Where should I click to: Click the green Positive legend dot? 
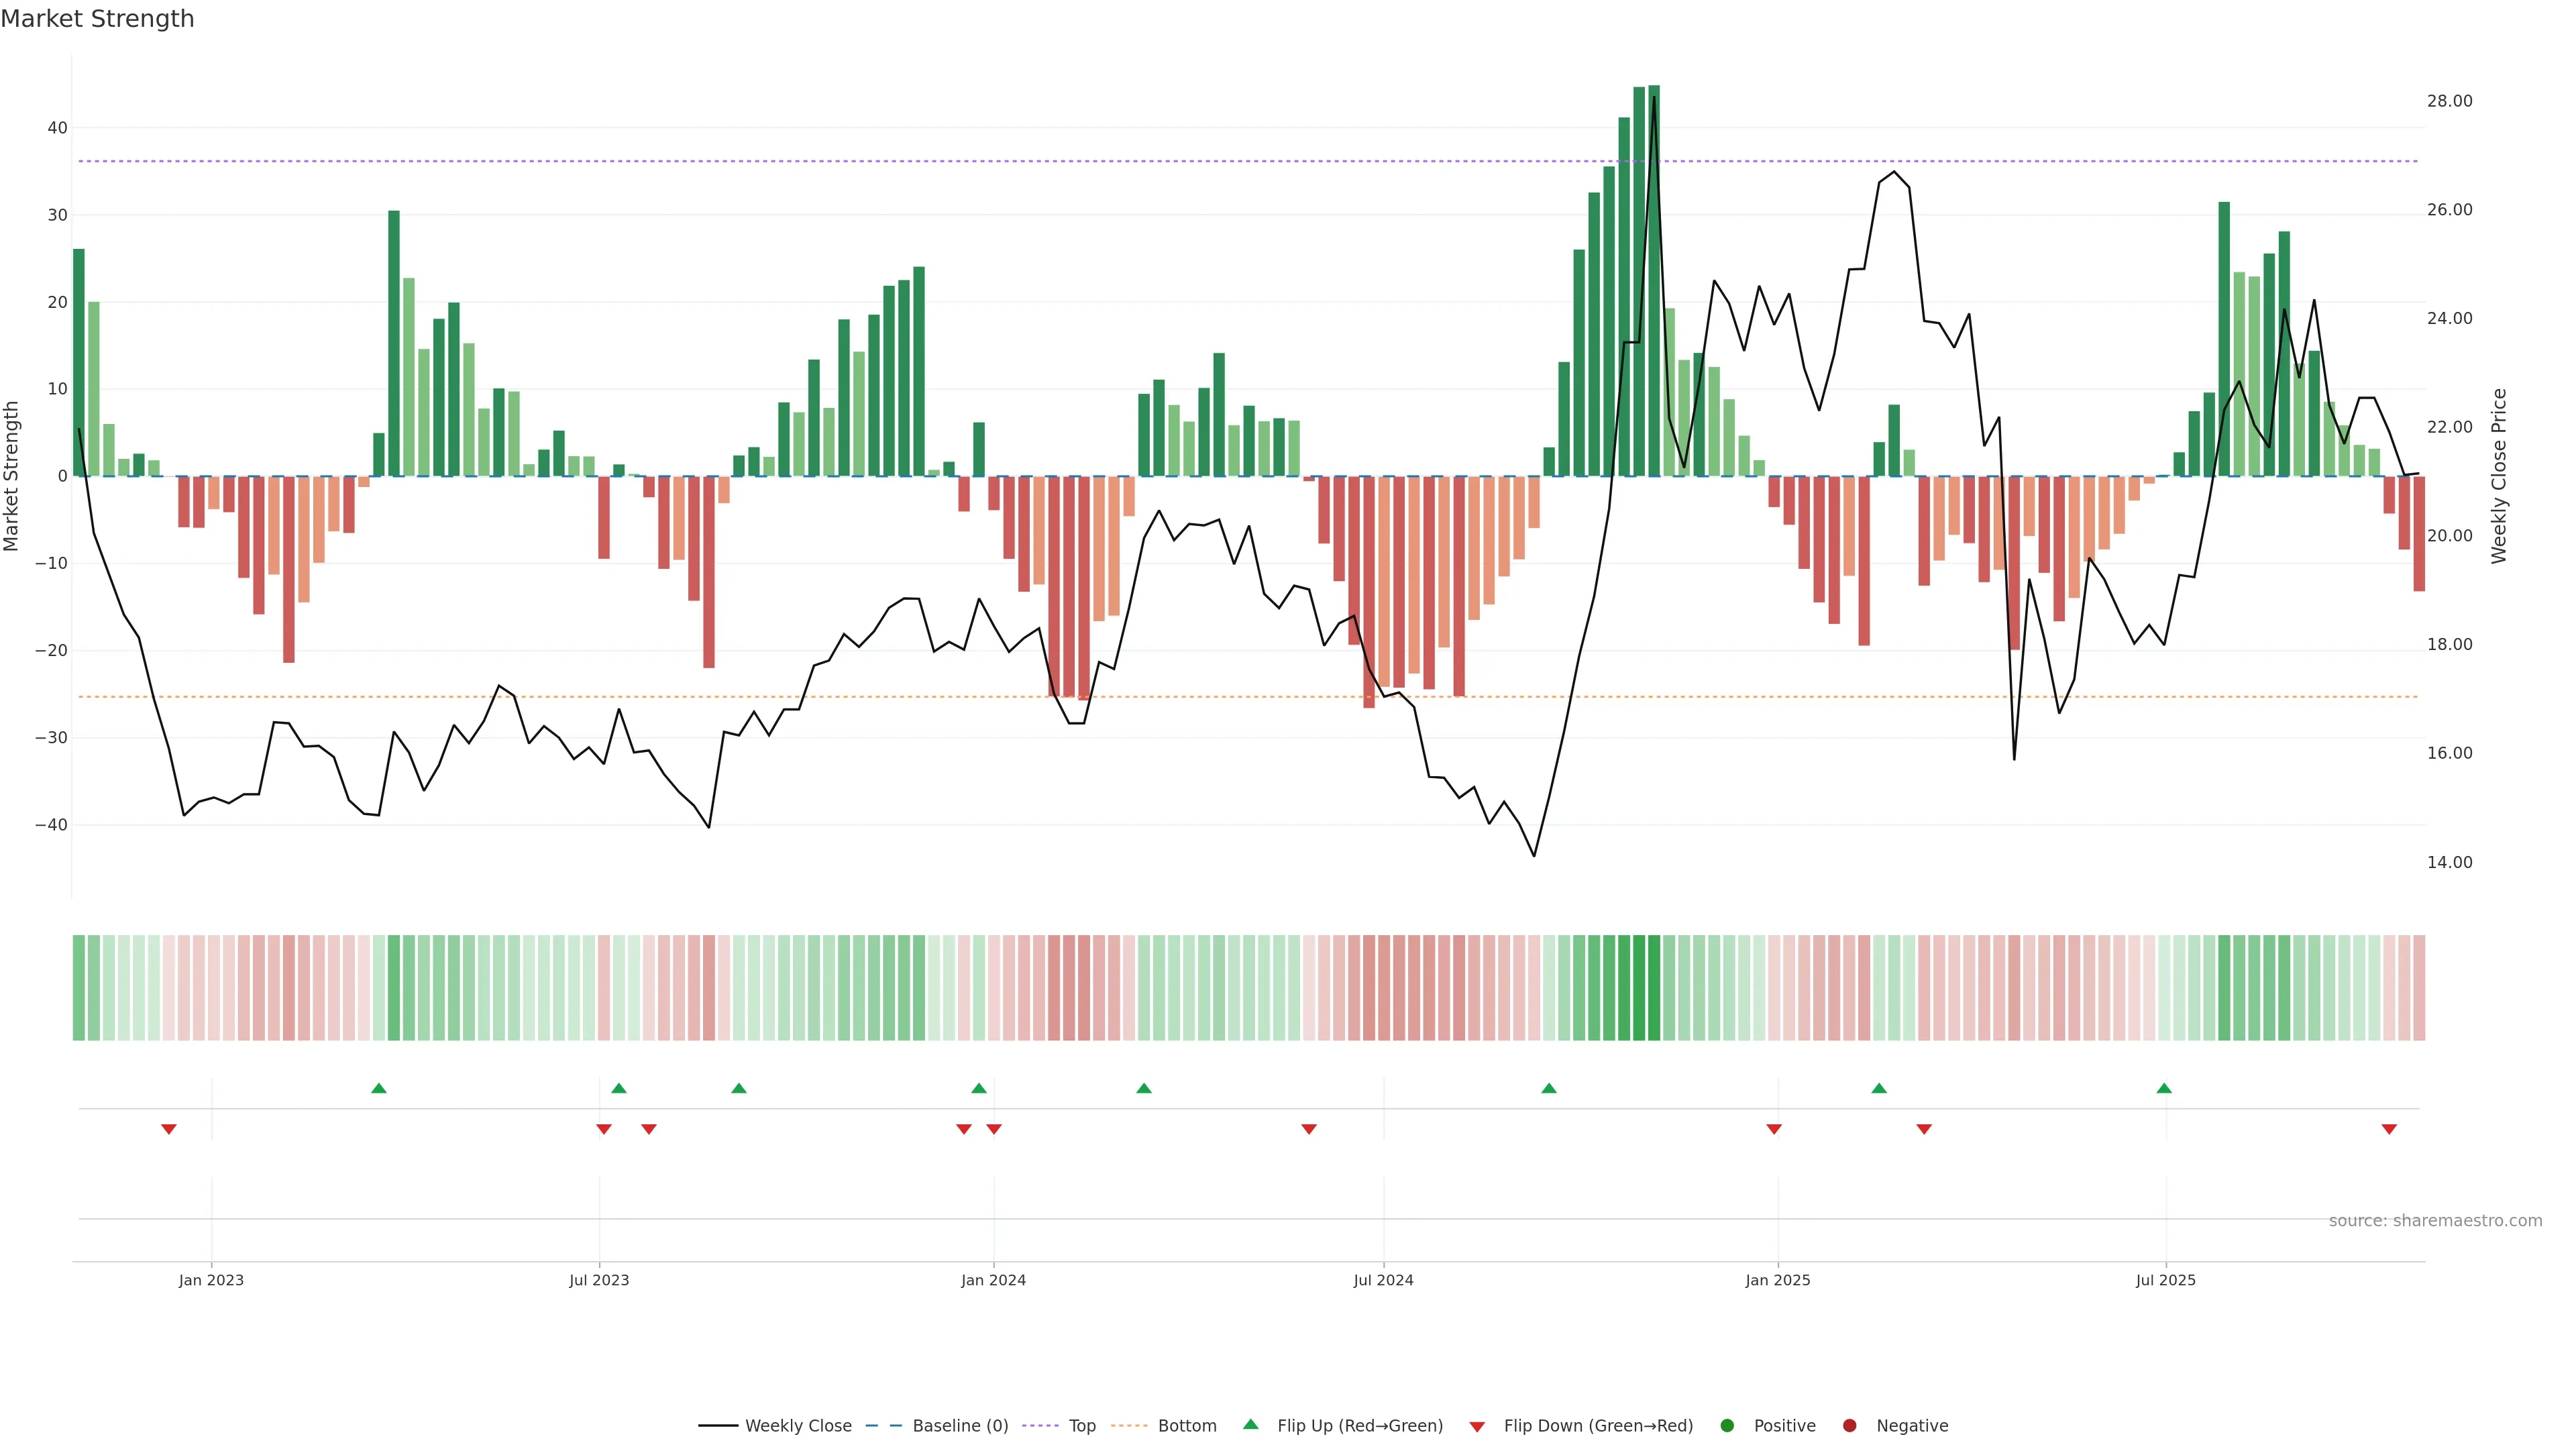(x=1727, y=1426)
